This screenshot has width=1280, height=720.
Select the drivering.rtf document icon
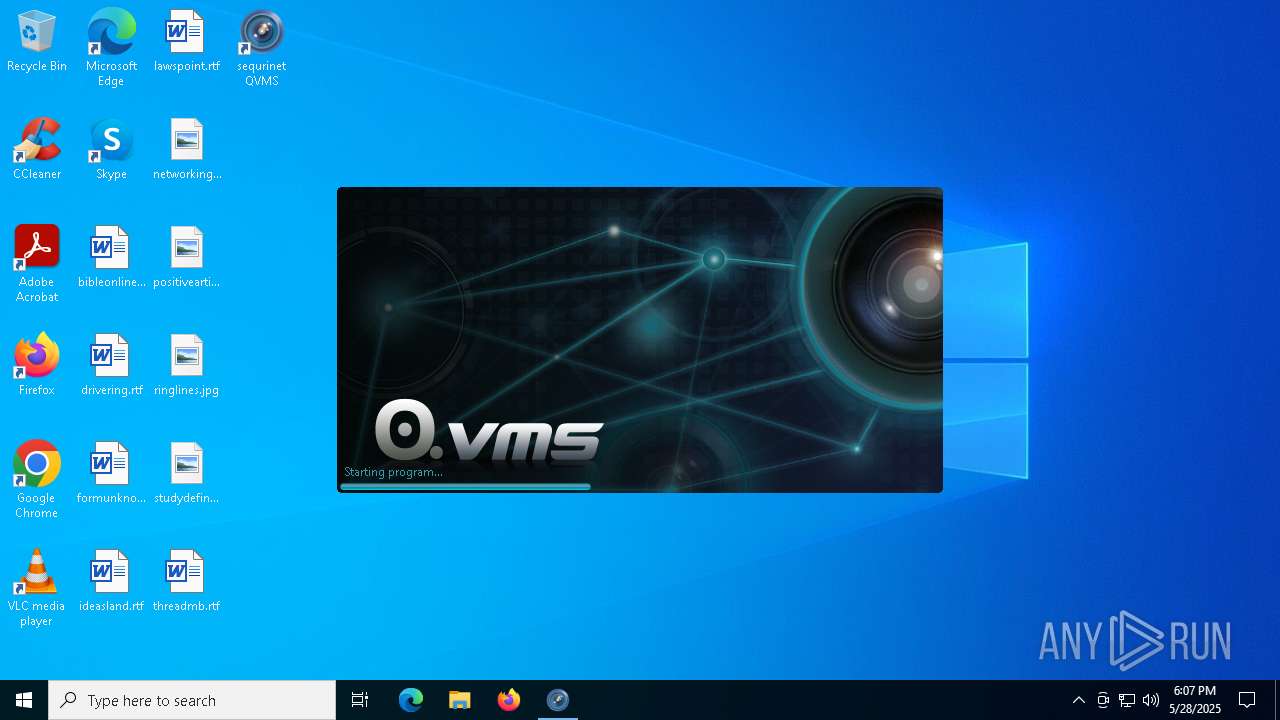111,366
